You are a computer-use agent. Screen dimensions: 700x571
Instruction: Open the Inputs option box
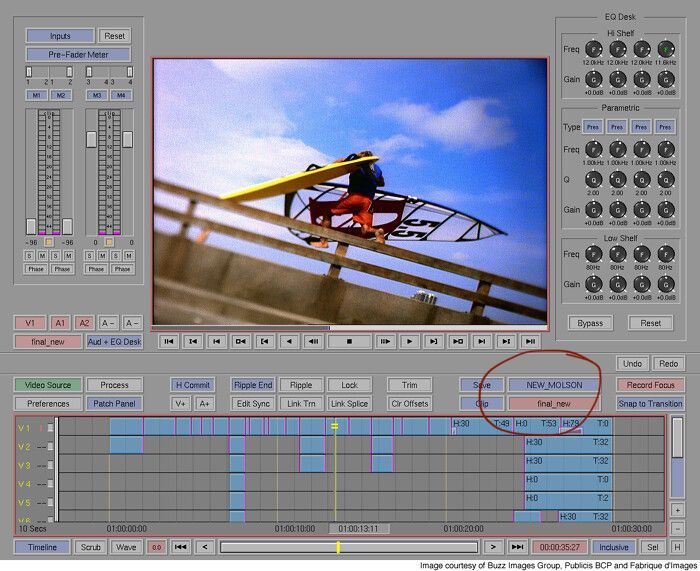60,36
